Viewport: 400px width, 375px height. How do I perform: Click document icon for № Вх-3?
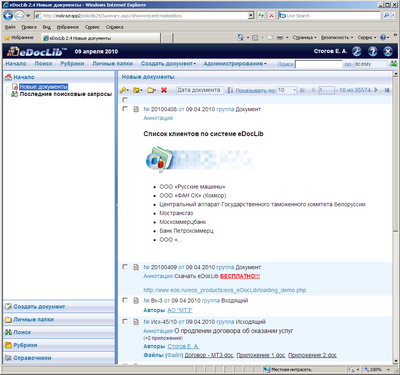[x=136, y=301]
